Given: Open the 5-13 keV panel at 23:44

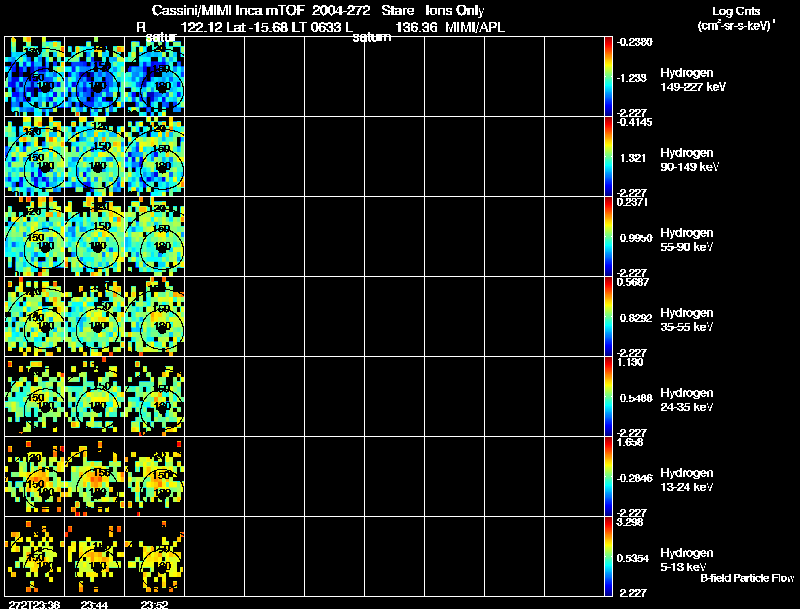Looking at the screenshot, I should (x=94, y=557).
